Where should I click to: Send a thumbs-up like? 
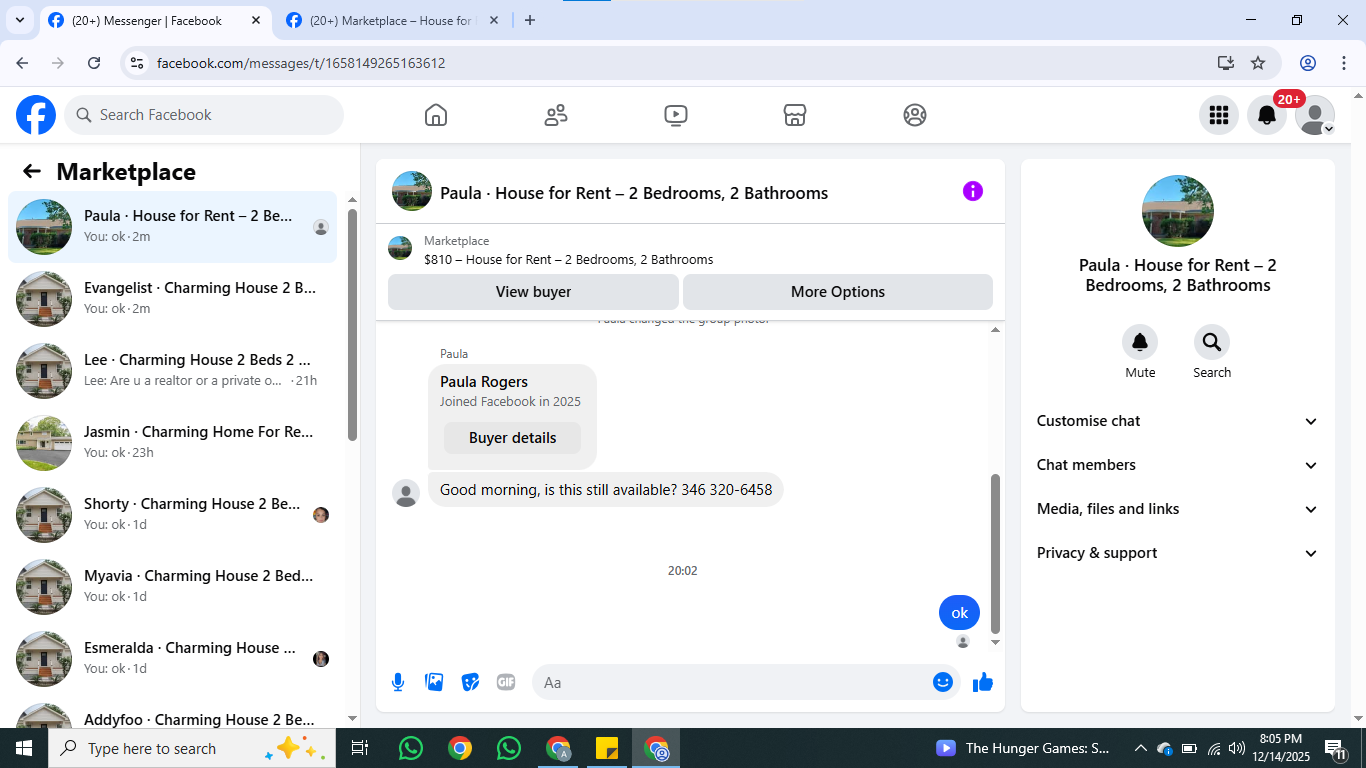983,682
